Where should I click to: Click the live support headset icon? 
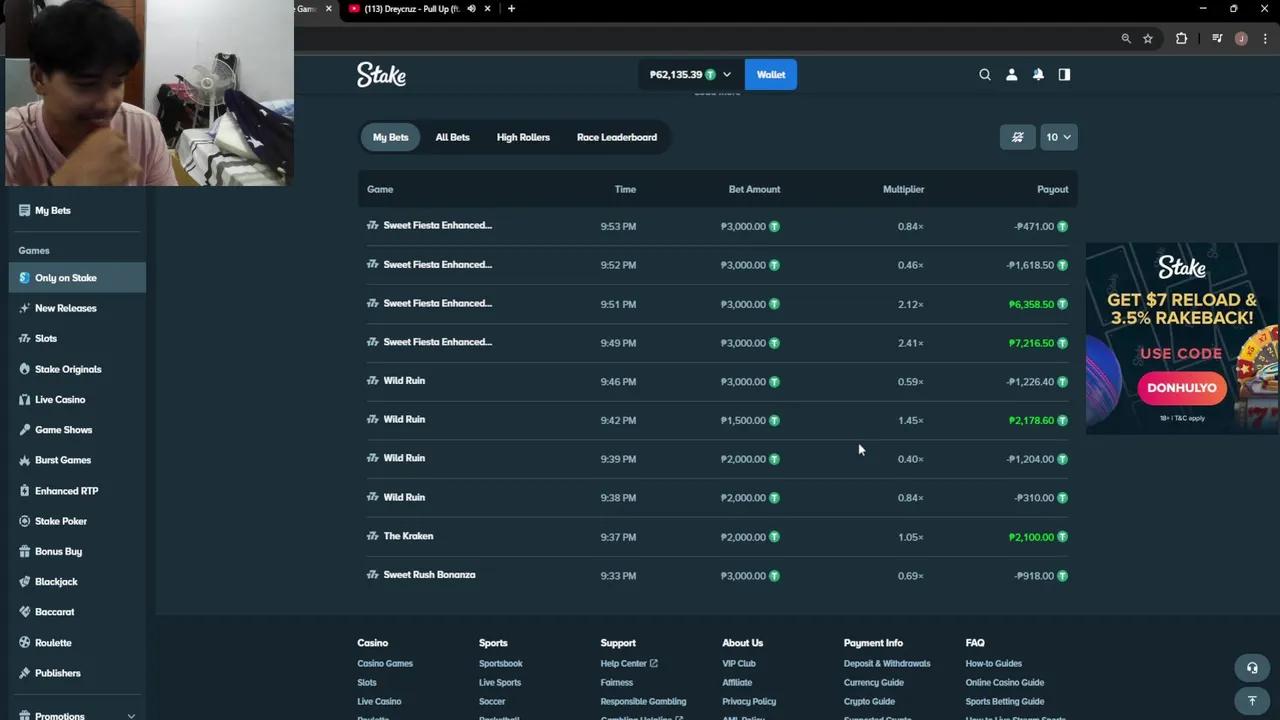click(1252, 668)
